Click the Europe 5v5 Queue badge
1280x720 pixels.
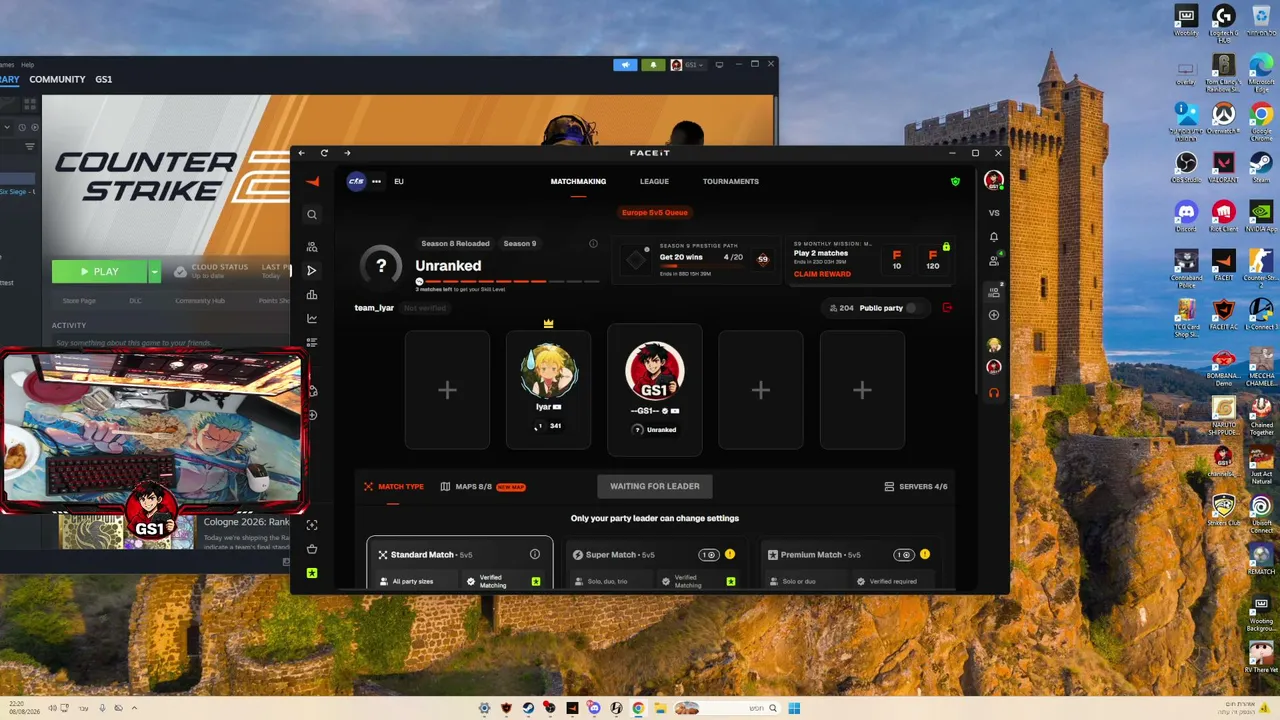tap(655, 212)
